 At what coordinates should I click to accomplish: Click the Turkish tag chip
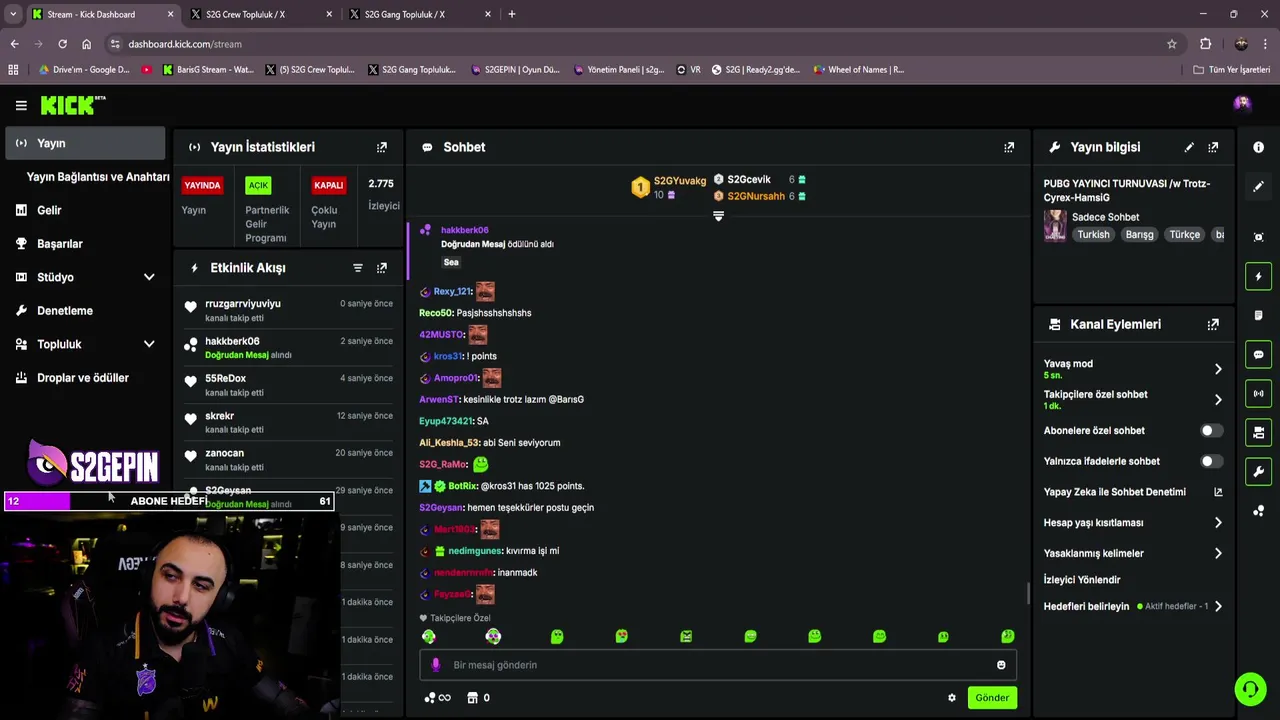pyautogui.click(x=1093, y=235)
